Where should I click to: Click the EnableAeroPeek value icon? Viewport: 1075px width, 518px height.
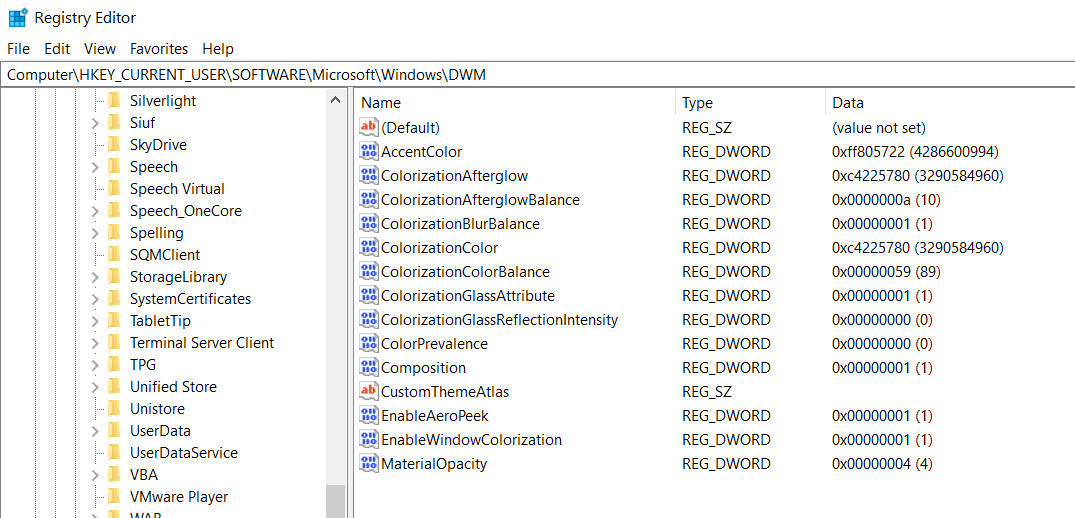click(369, 416)
